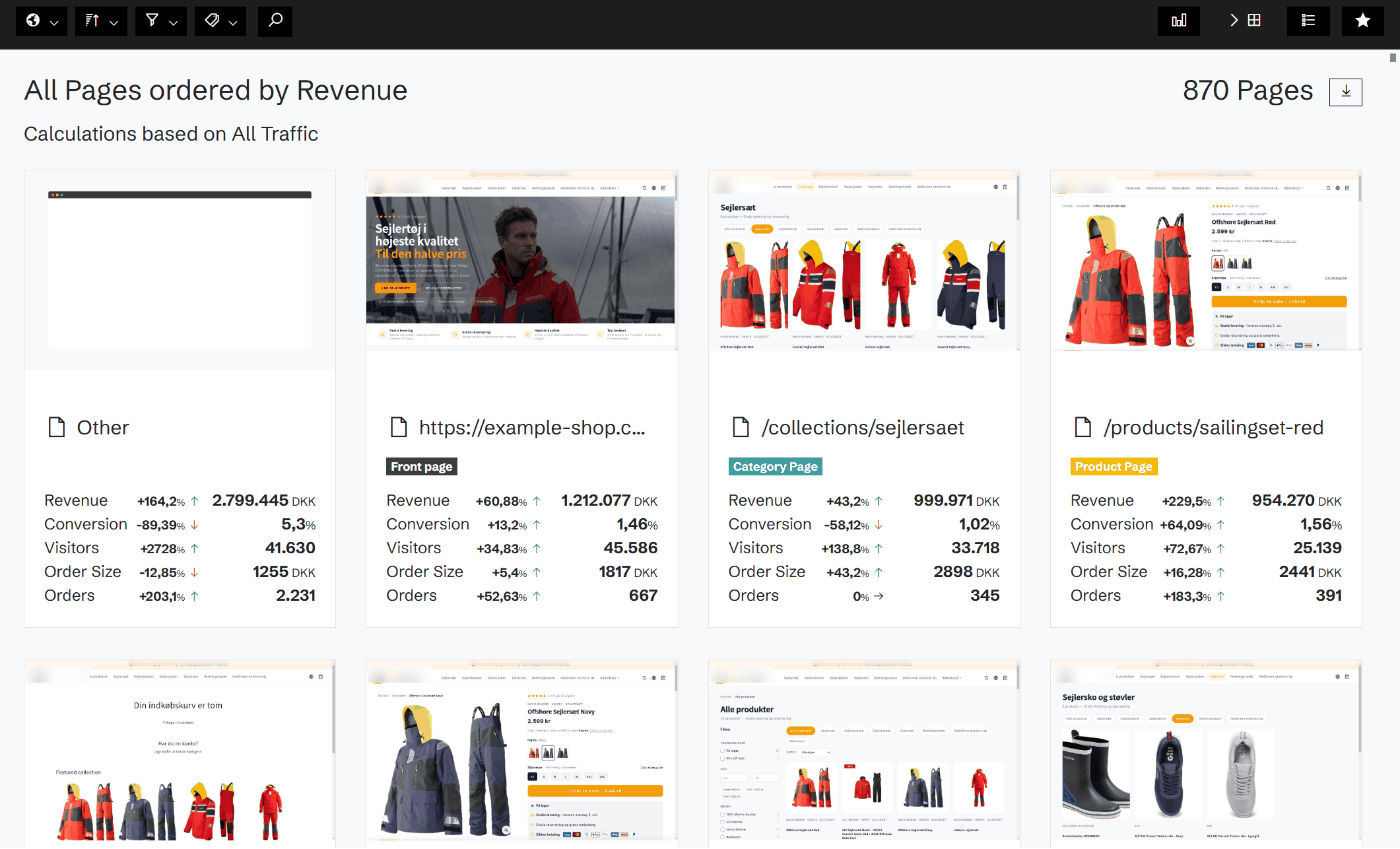Click the Product Page tag

(1114, 467)
